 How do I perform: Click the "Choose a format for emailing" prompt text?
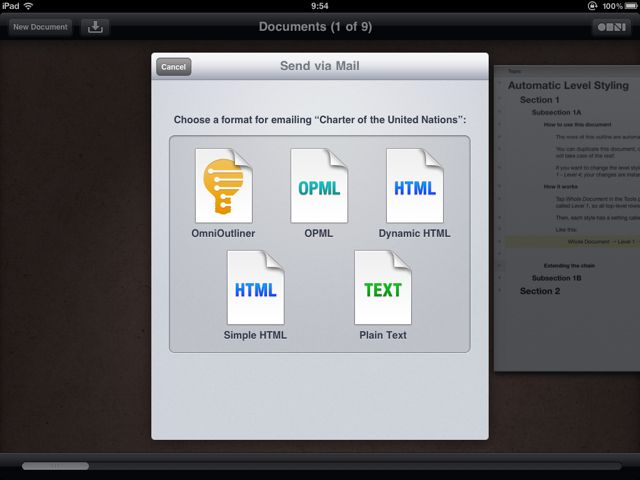320,120
